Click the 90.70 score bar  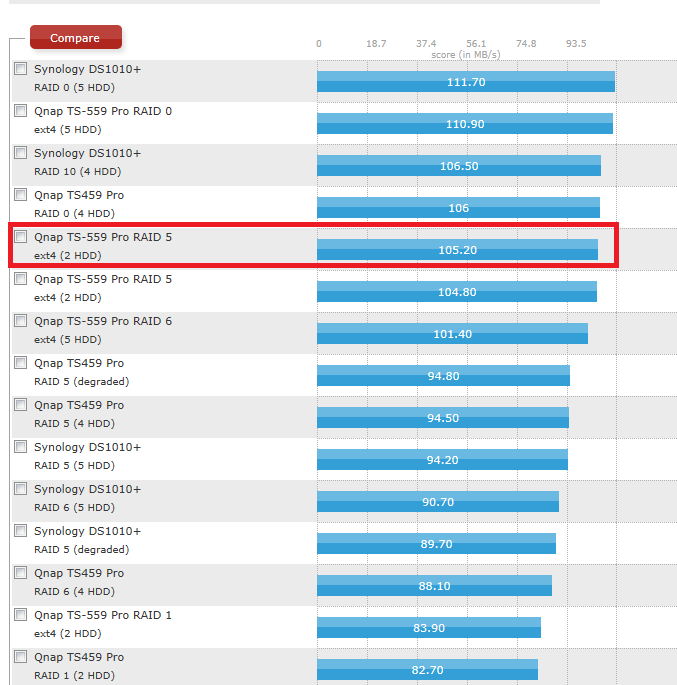coord(438,502)
